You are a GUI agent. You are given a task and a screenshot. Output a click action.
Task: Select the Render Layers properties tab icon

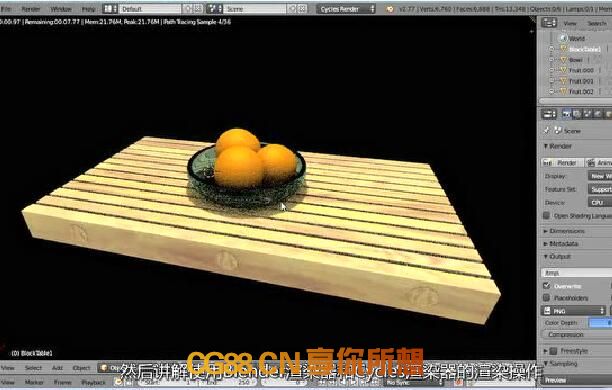point(577,114)
